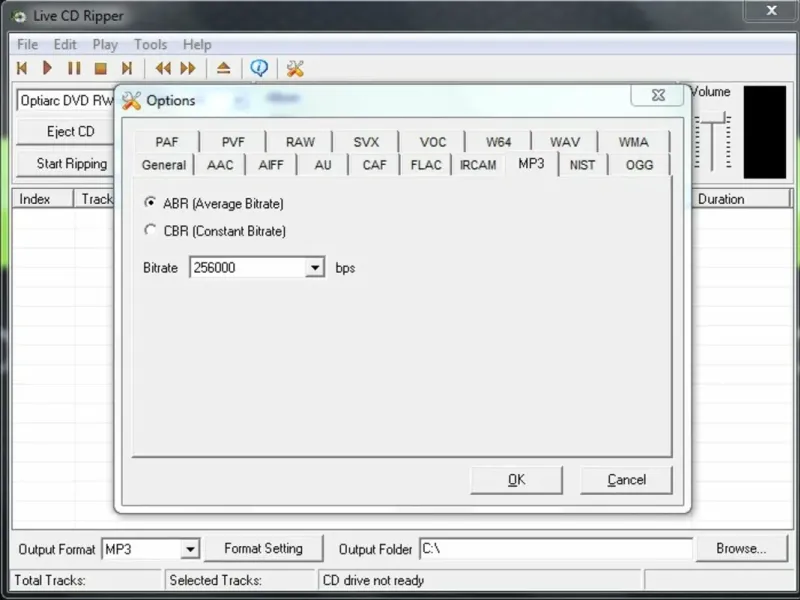Select ABR (Average Bitrate) radio button

pyautogui.click(x=150, y=203)
